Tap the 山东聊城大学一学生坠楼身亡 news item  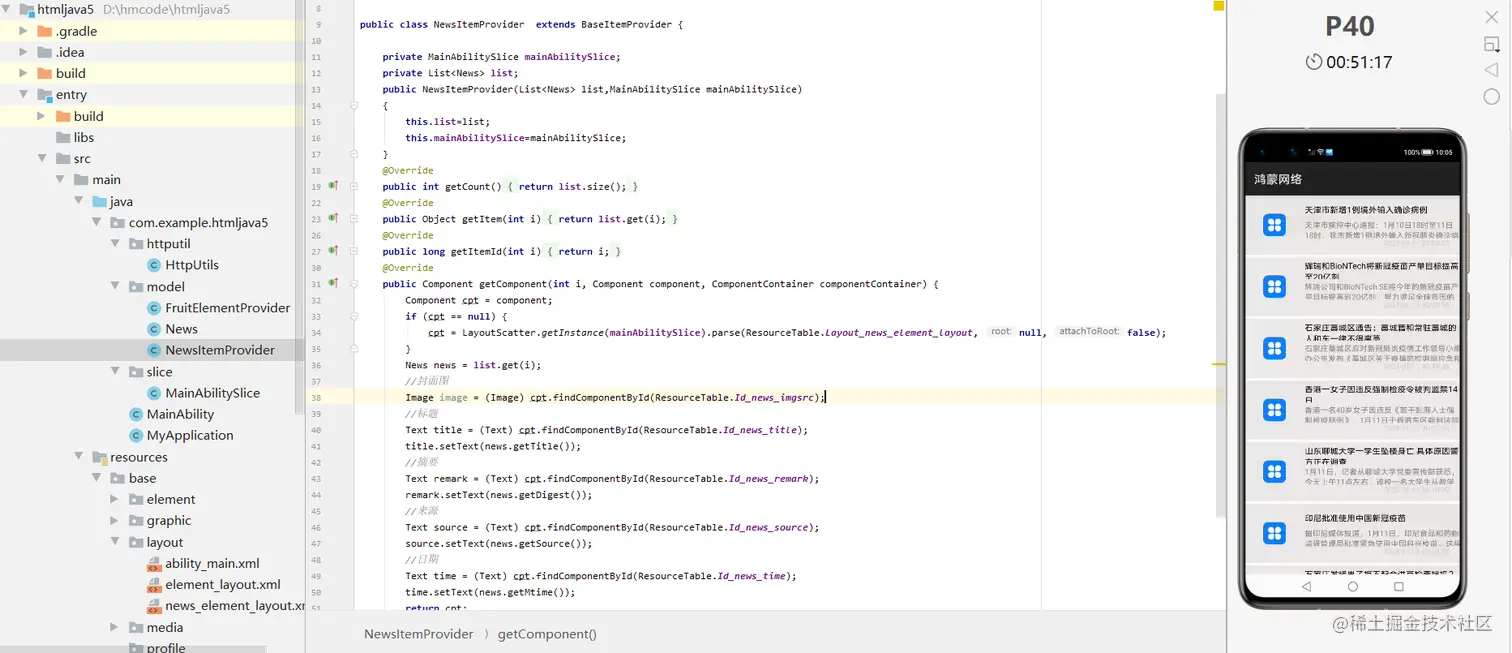click(x=1353, y=471)
